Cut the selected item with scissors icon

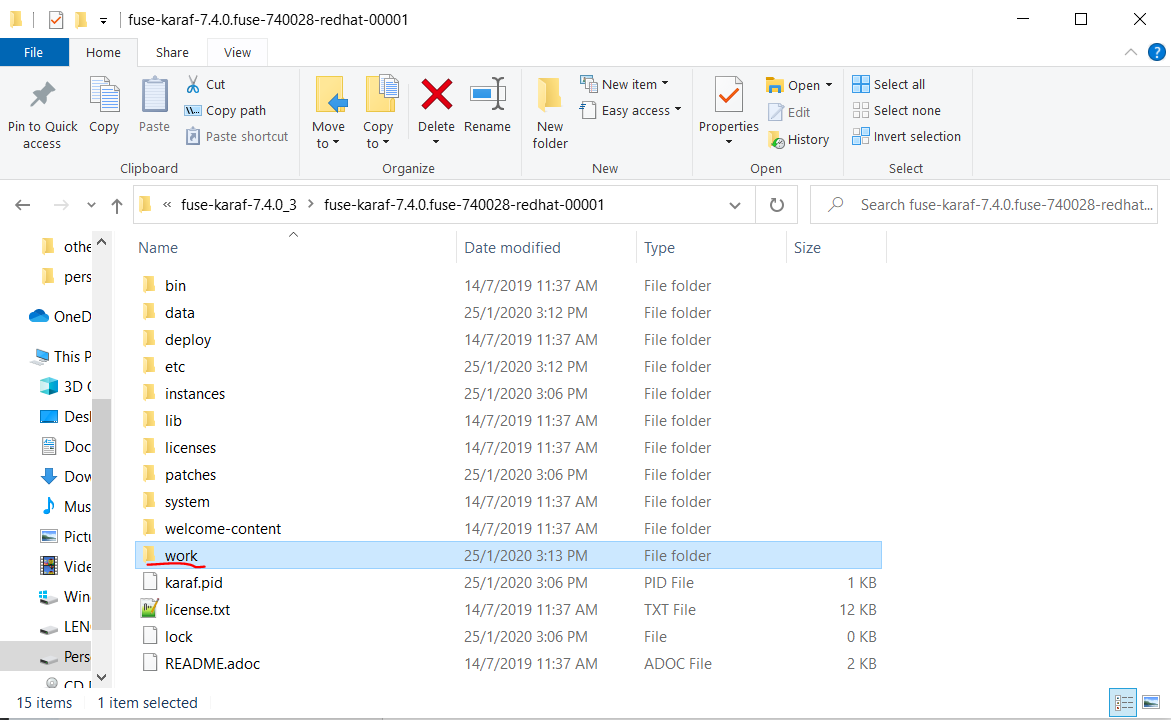205,84
